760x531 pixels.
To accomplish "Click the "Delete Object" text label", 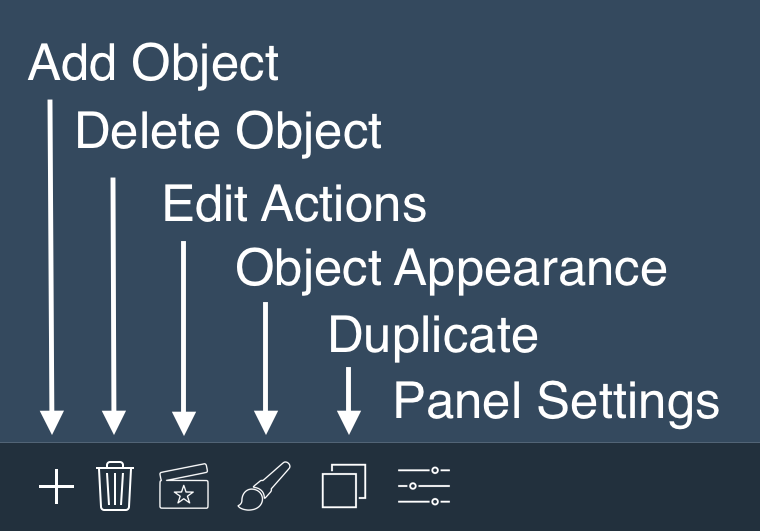I will point(229,132).
